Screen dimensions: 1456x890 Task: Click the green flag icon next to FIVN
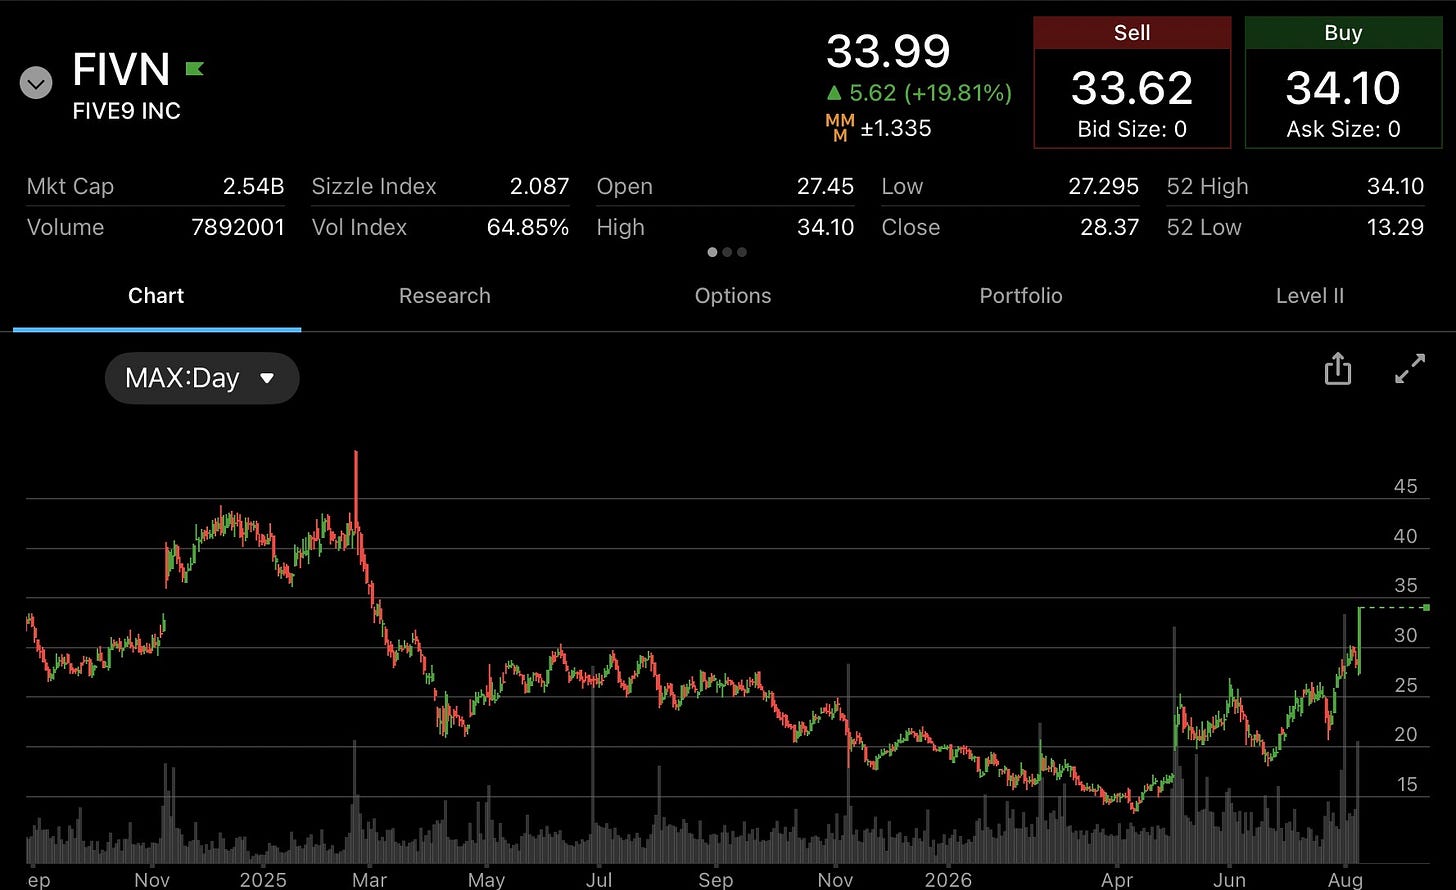[194, 69]
